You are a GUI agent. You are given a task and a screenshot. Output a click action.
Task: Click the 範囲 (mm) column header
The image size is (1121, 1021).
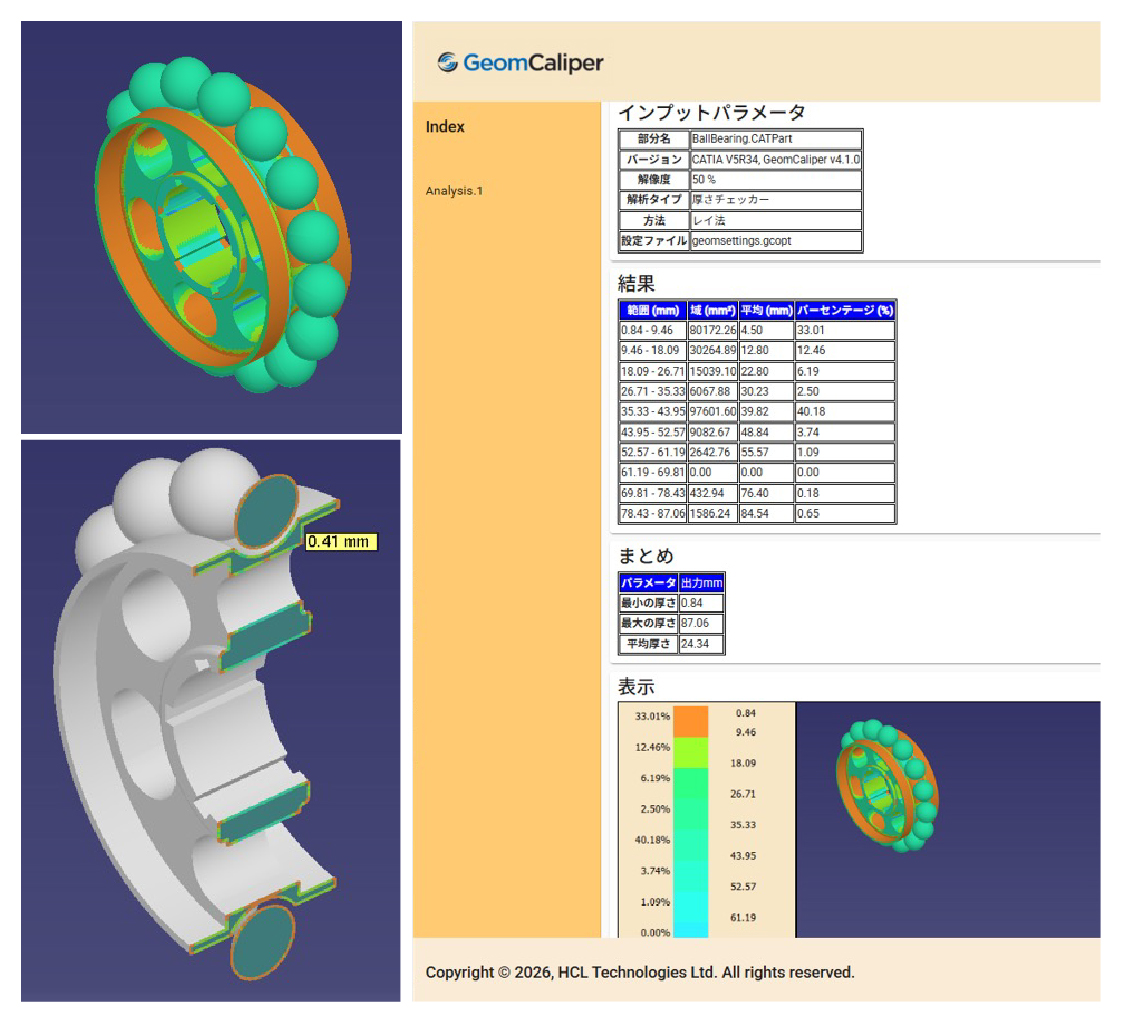click(x=653, y=310)
